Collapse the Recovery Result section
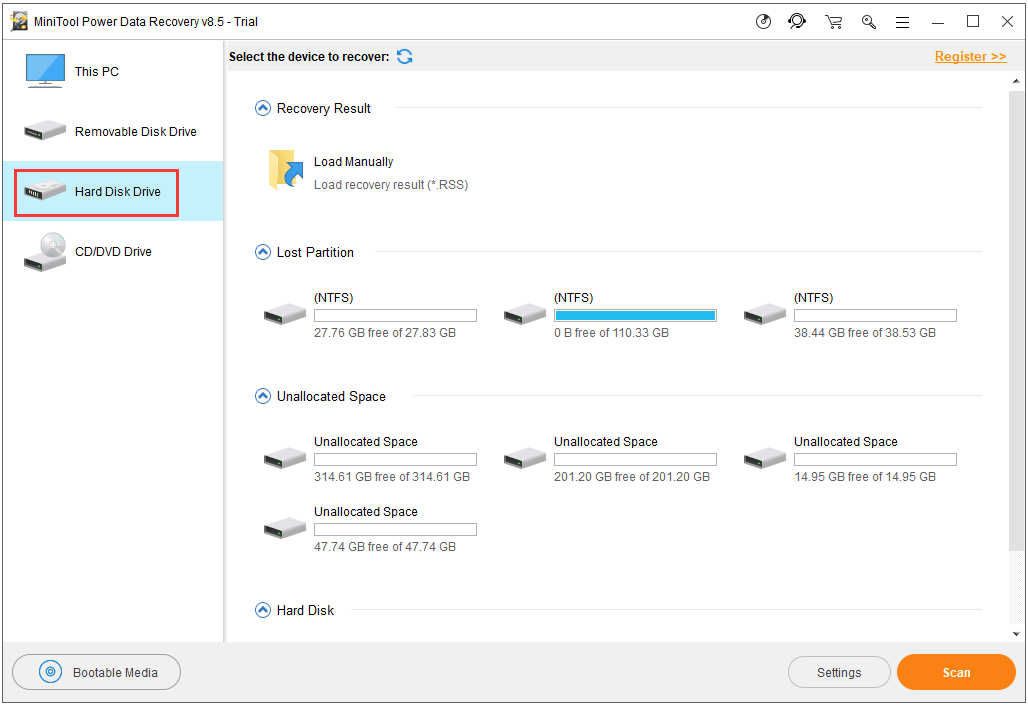Image resolution: width=1028 pixels, height=707 pixels. click(x=262, y=108)
